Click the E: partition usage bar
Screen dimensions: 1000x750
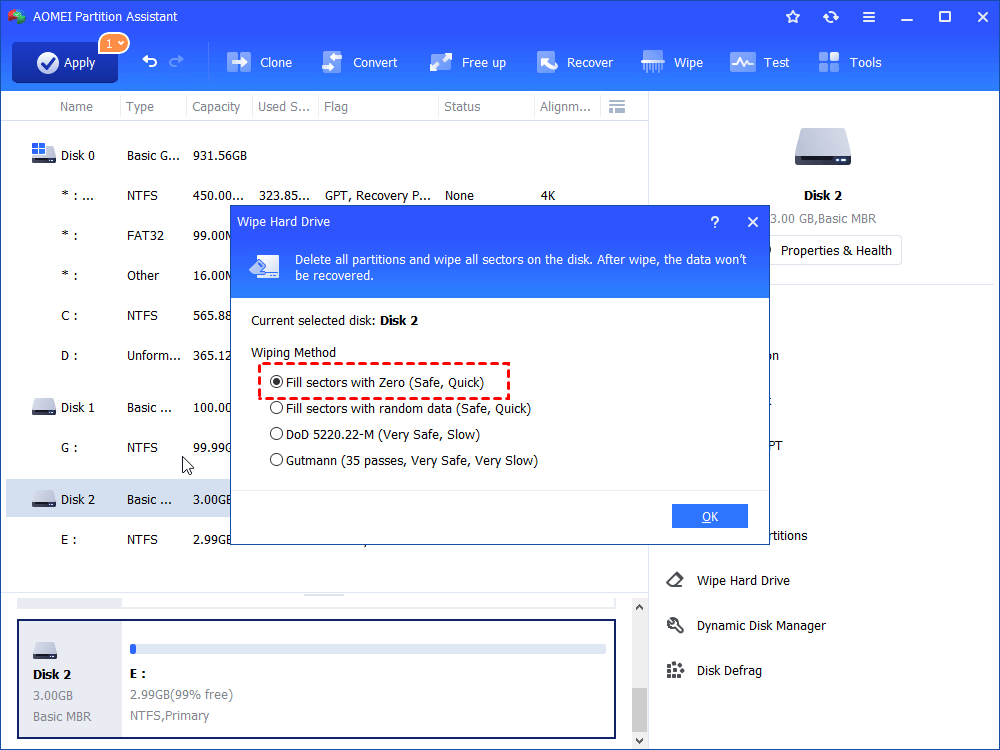tap(367, 649)
